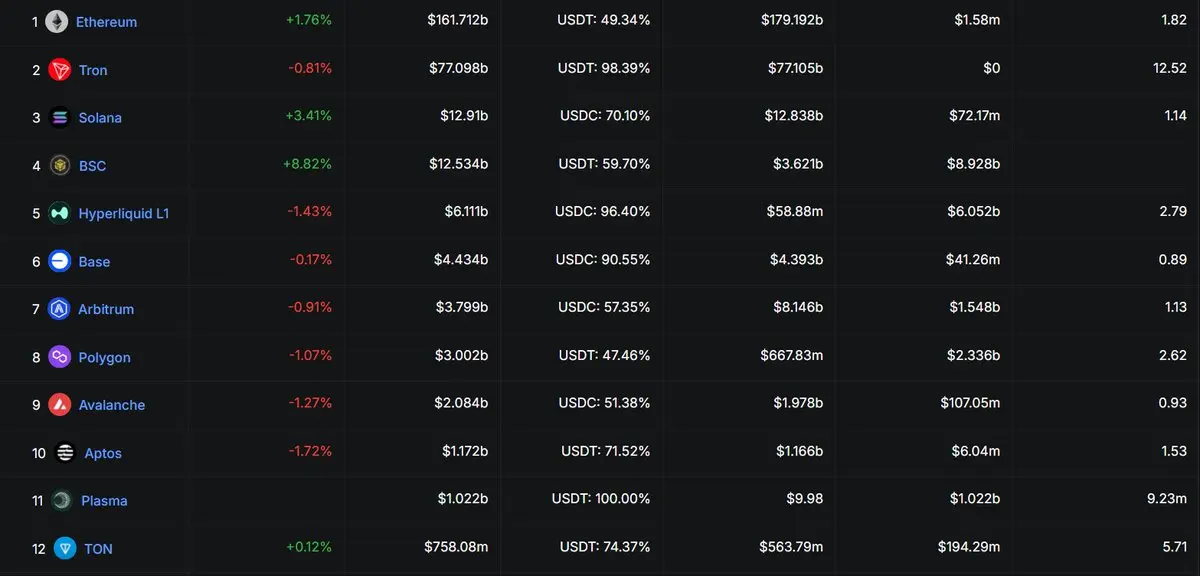Click the purple Polygon logo icon
The width and height of the screenshot is (1200, 576).
(x=60, y=357)
